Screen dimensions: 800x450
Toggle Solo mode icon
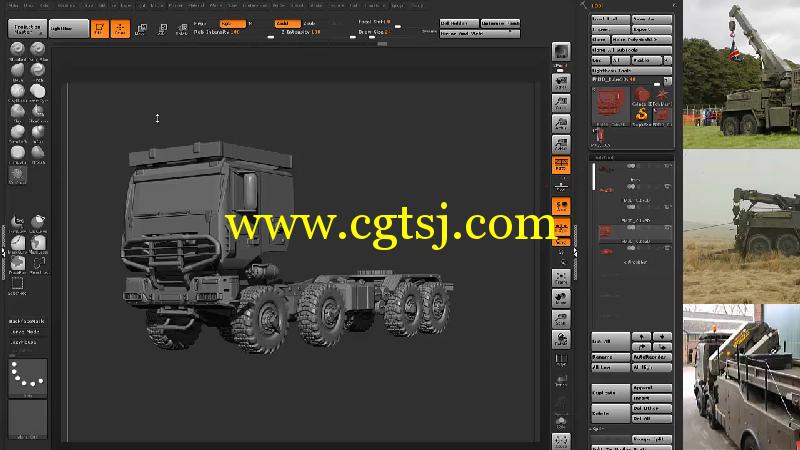(x=561, y=421)
